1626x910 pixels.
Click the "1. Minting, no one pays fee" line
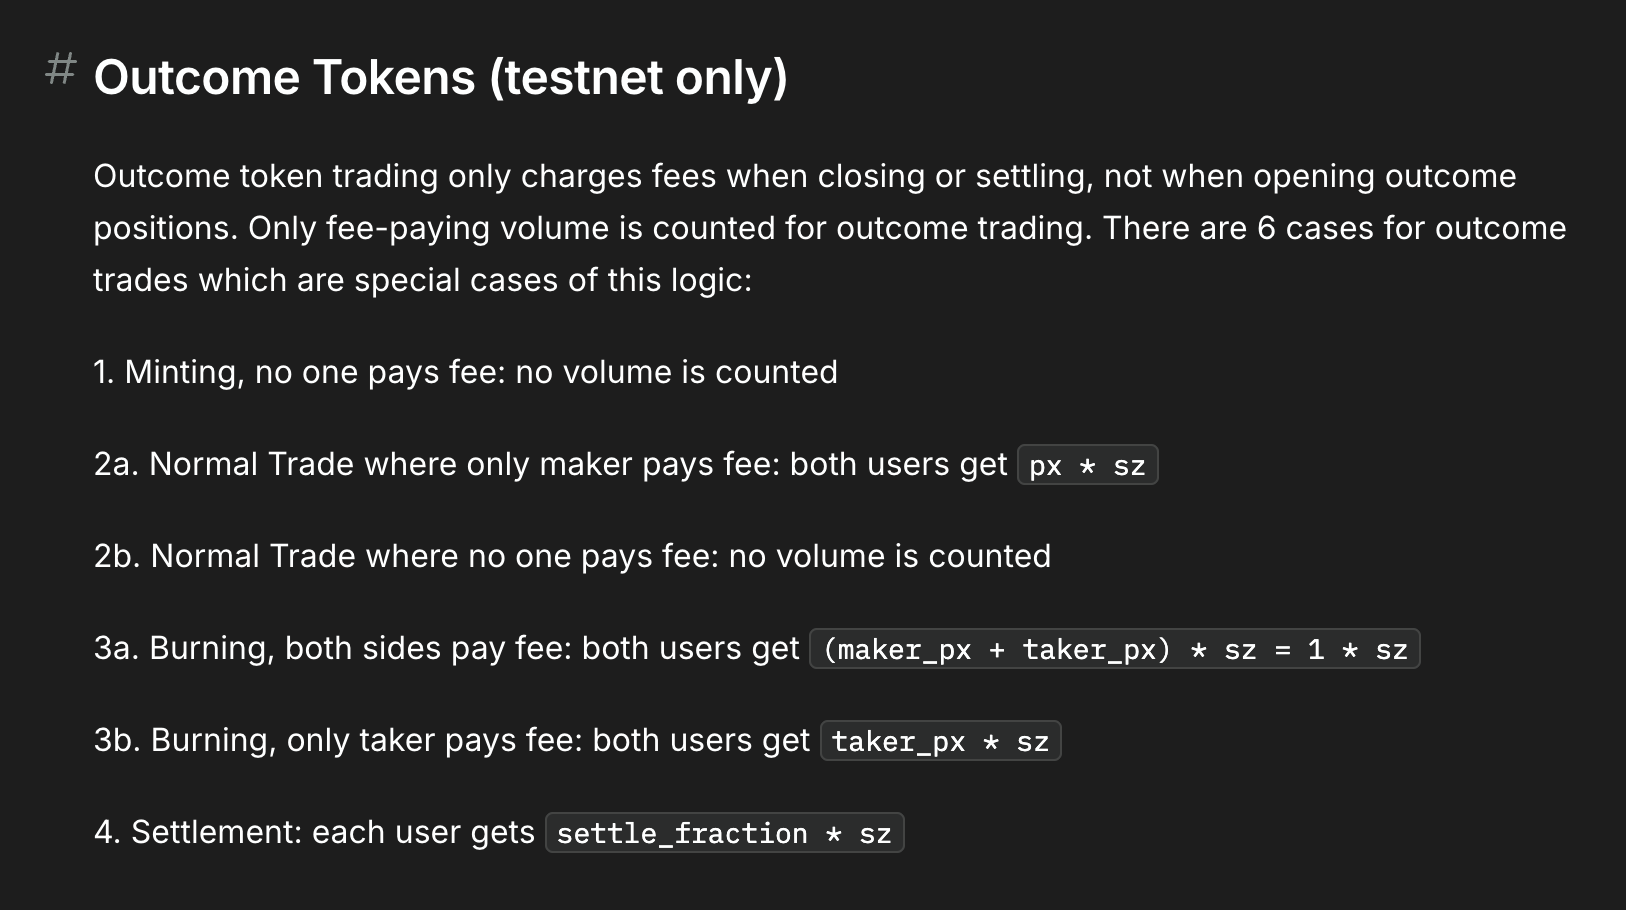coord(300,372)
